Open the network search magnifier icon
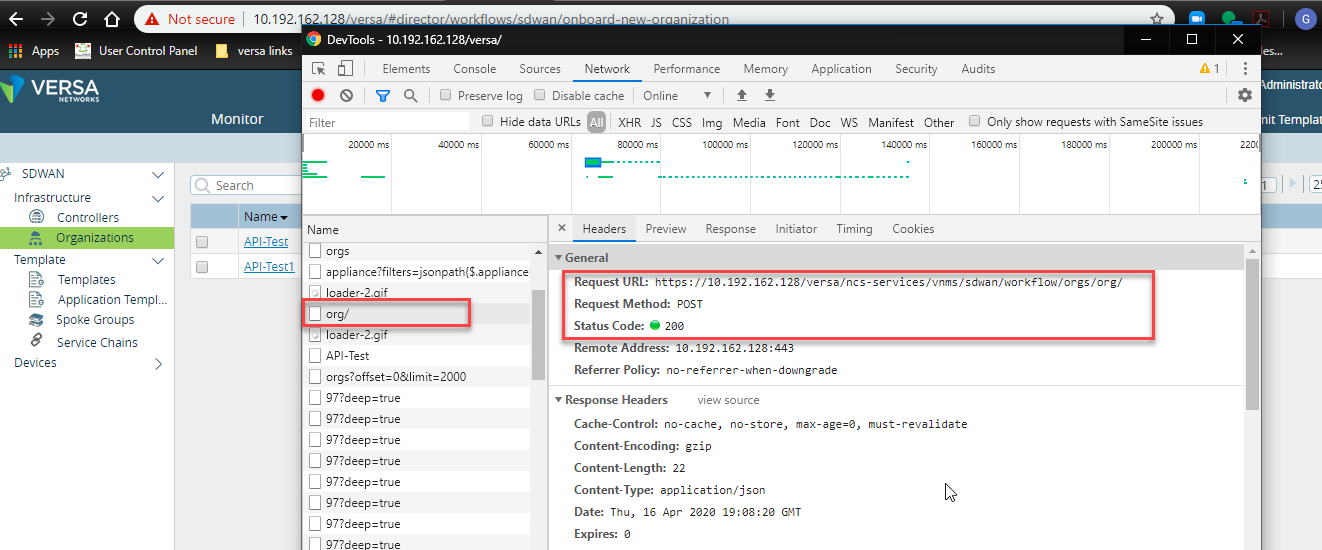The height and width of the screenshot is (550, 1322). (410, 96)
